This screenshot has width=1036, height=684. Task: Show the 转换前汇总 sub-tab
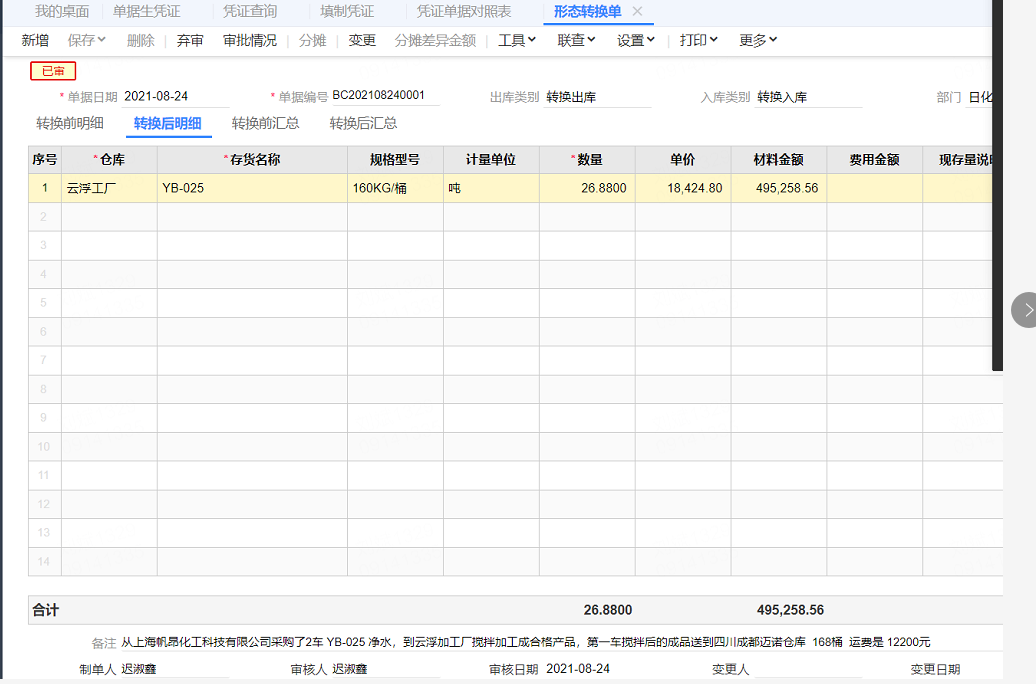(266, 123)
